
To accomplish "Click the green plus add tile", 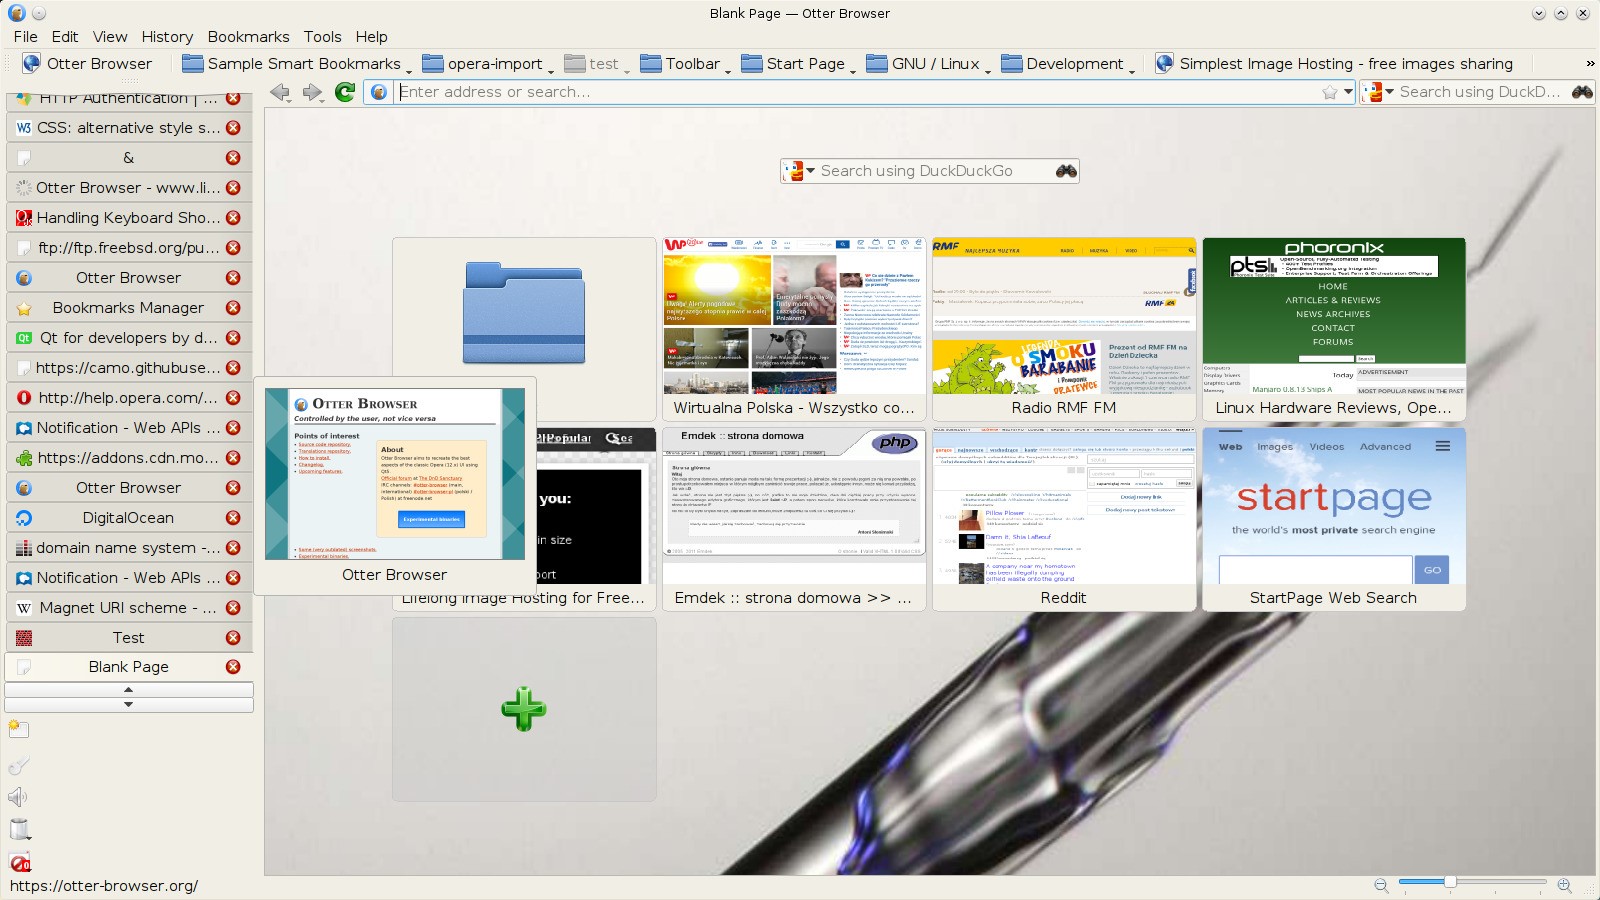I will (x=524, y=709).
